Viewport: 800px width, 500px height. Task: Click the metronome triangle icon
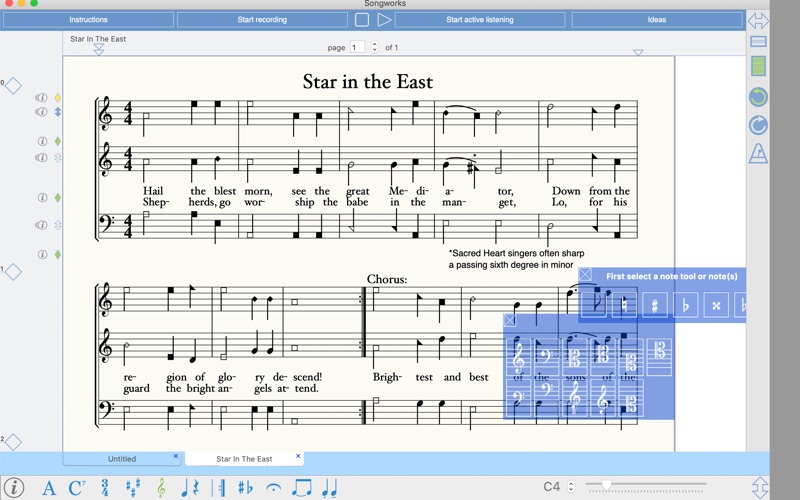[x=758, y=153]
